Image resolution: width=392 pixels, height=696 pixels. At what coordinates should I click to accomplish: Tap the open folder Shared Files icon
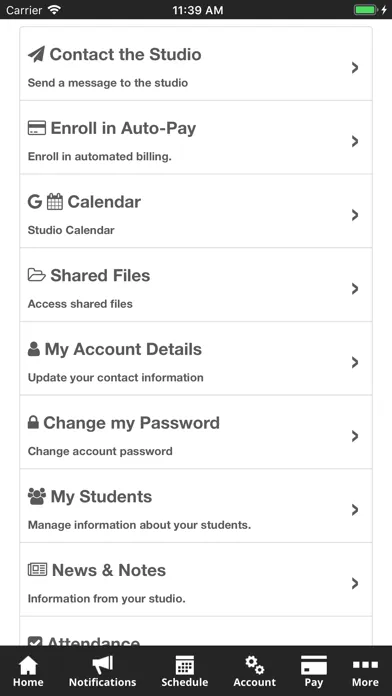(x=36, y=275)
